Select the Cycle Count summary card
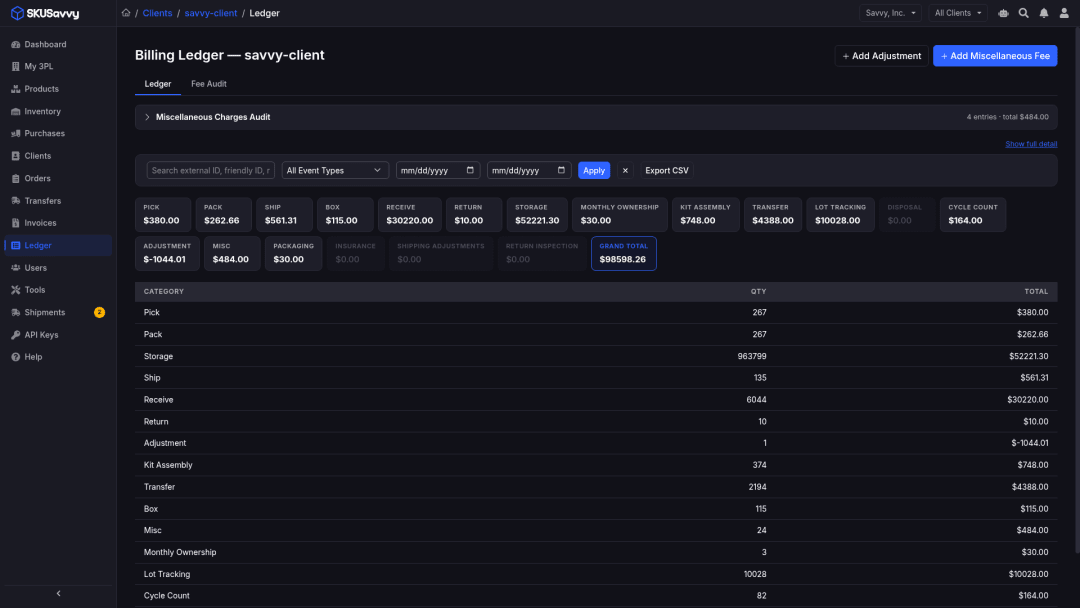Image resolution: width=1080 pixels, height=608 pixels. point(973,214)
